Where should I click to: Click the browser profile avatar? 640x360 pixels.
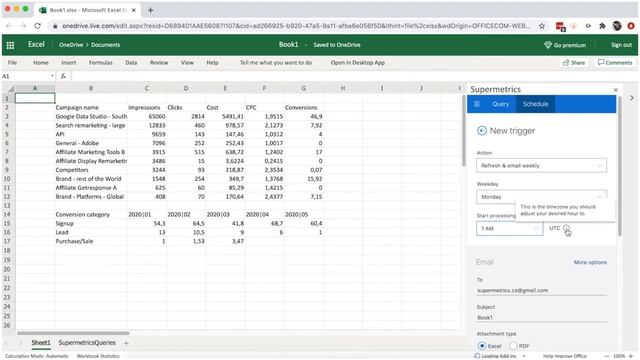tap(617, 26)
